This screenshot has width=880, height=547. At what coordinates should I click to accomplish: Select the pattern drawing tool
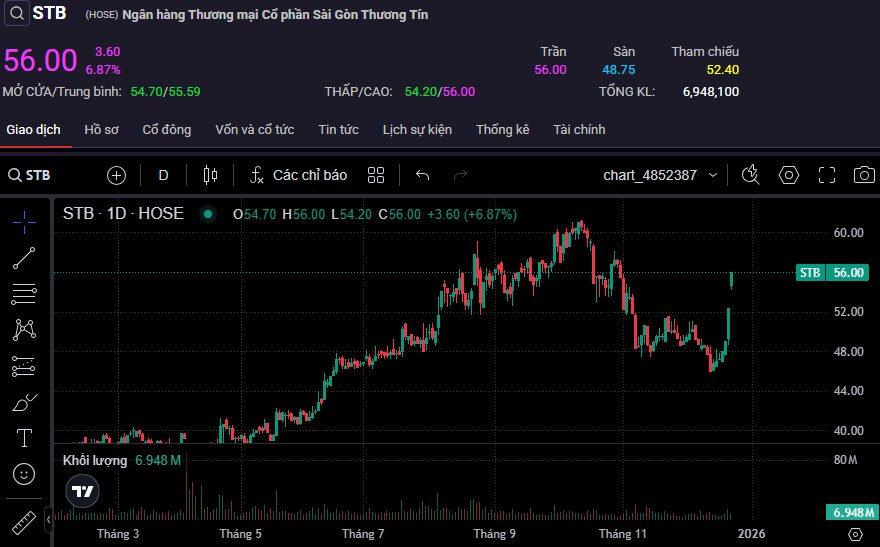24,330
